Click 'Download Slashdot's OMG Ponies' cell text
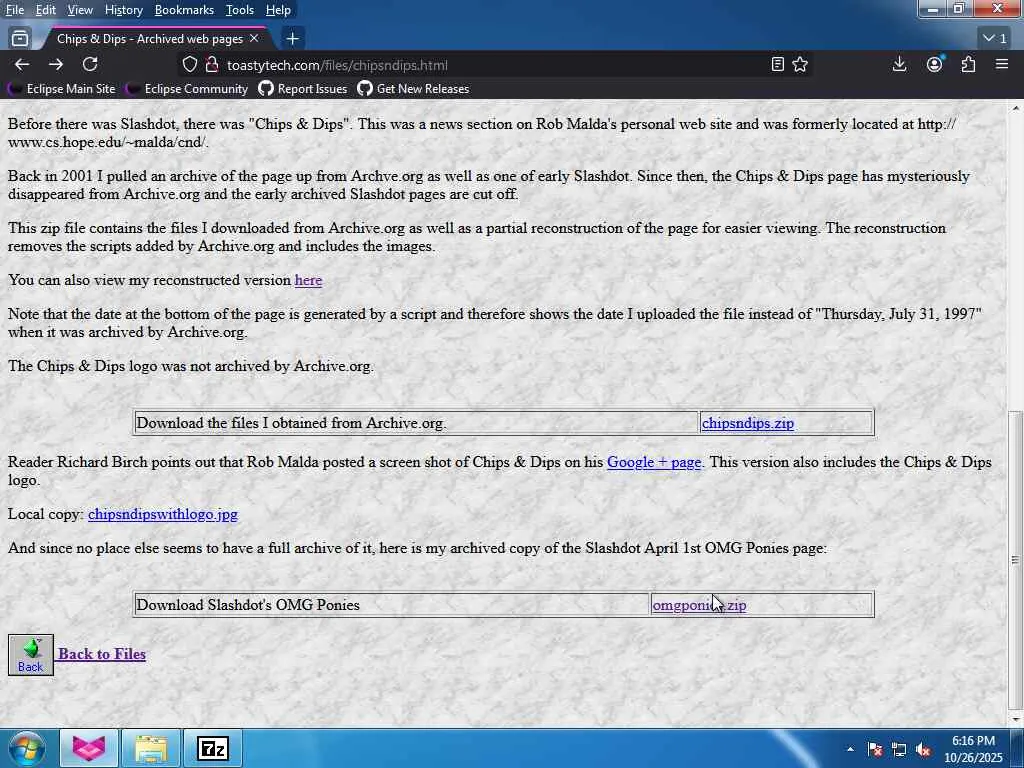 (248, 605)
